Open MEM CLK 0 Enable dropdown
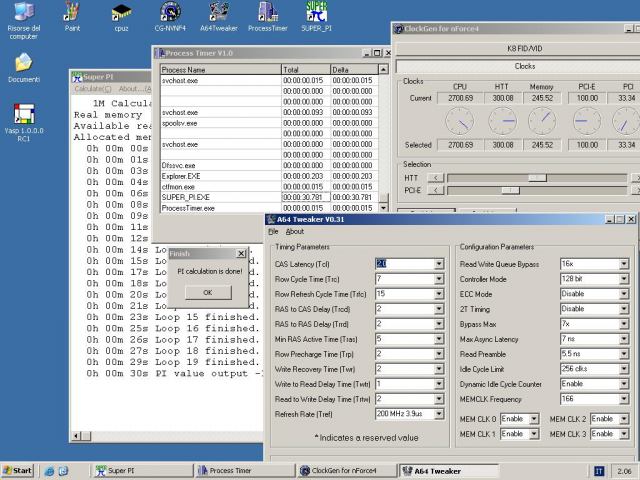The image size is (640, 480). click(534, 419)
